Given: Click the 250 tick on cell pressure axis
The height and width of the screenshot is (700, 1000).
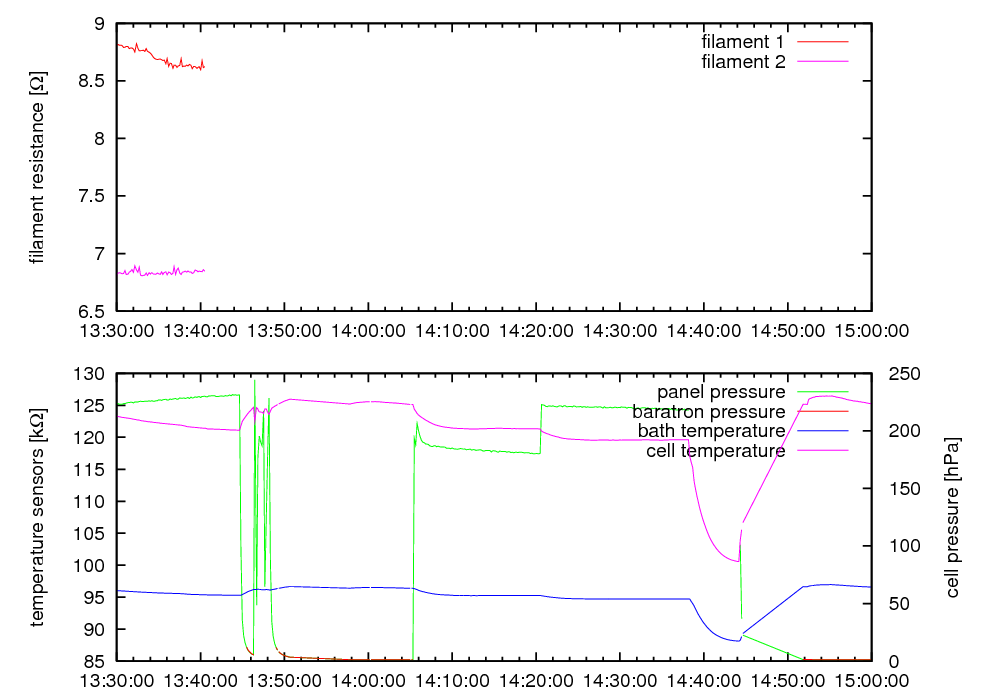Looking at the screenshot, I should 894,374.
